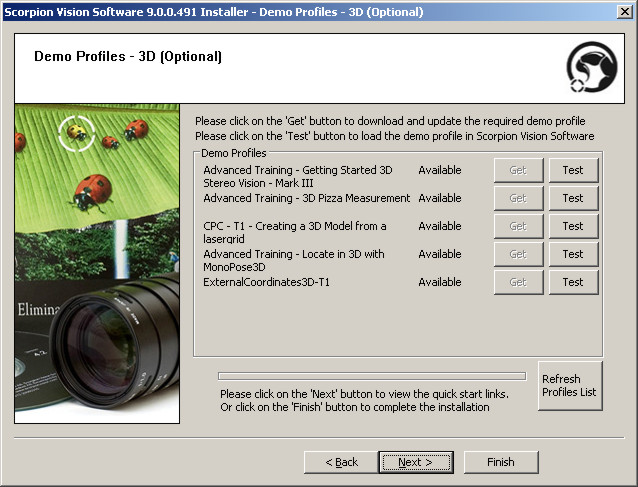Refresh the Profiles List

[x=569, y=386]
